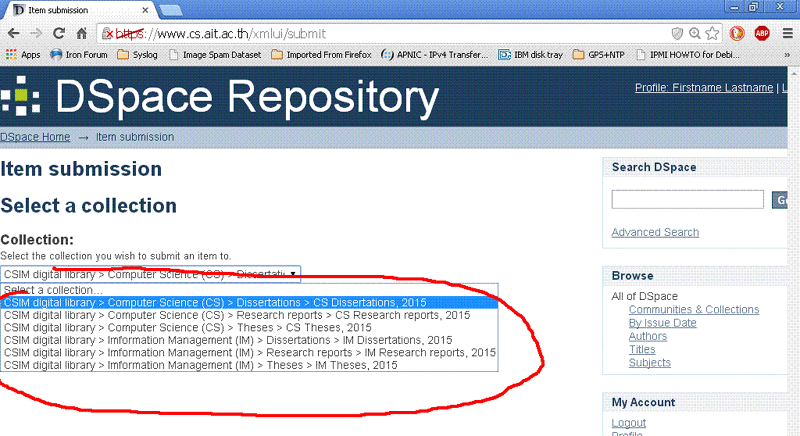The height and width of the screenshot is (436, 800).
Task: Browse Communities & Collections link
Action: point(694,310)
